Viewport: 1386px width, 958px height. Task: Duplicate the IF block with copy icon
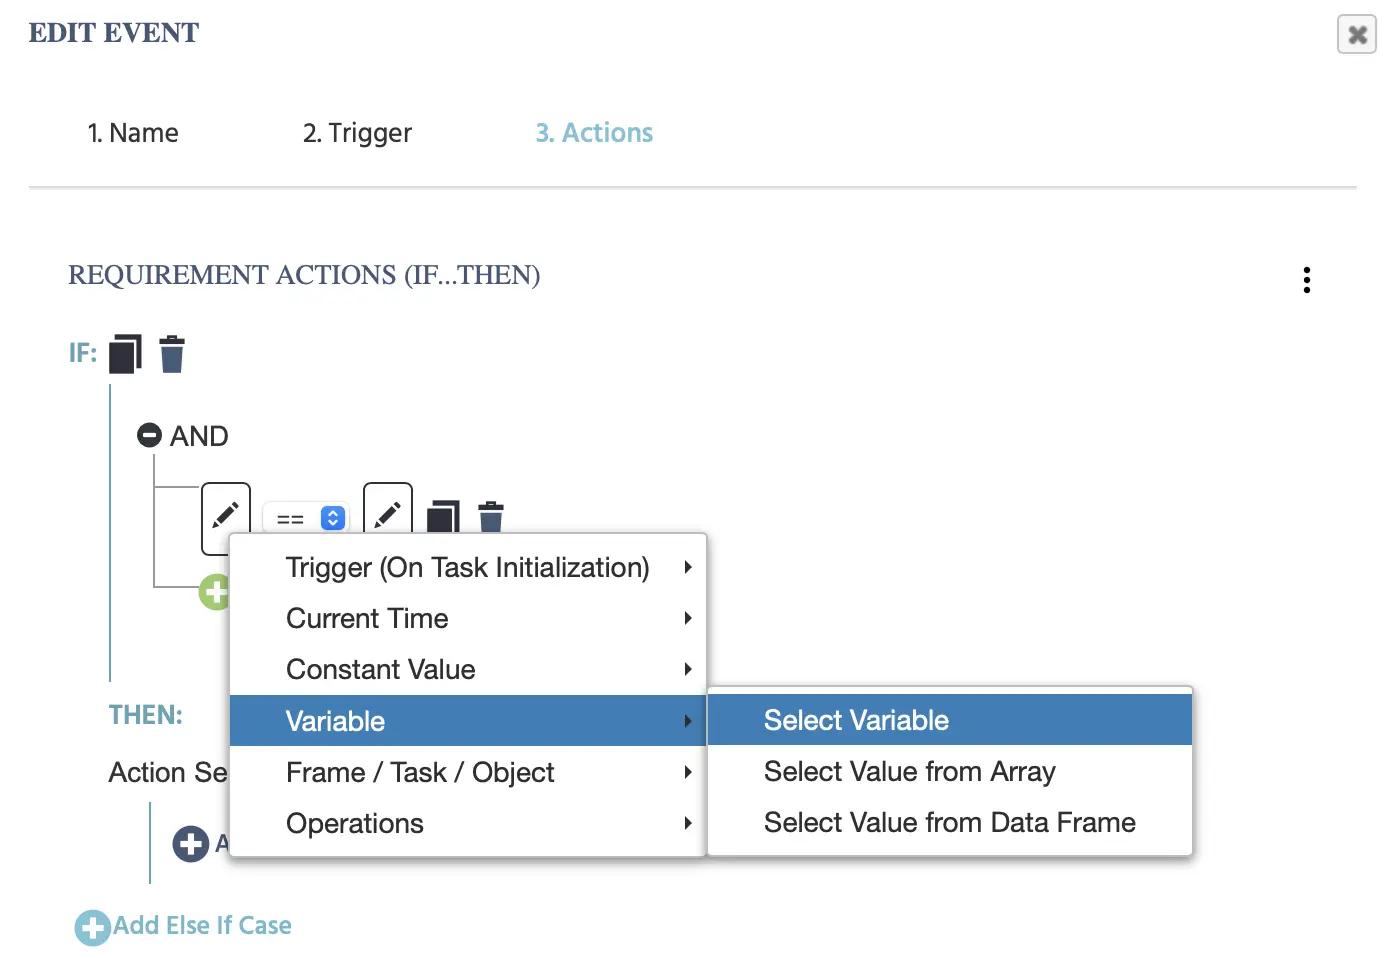(125, 354)
